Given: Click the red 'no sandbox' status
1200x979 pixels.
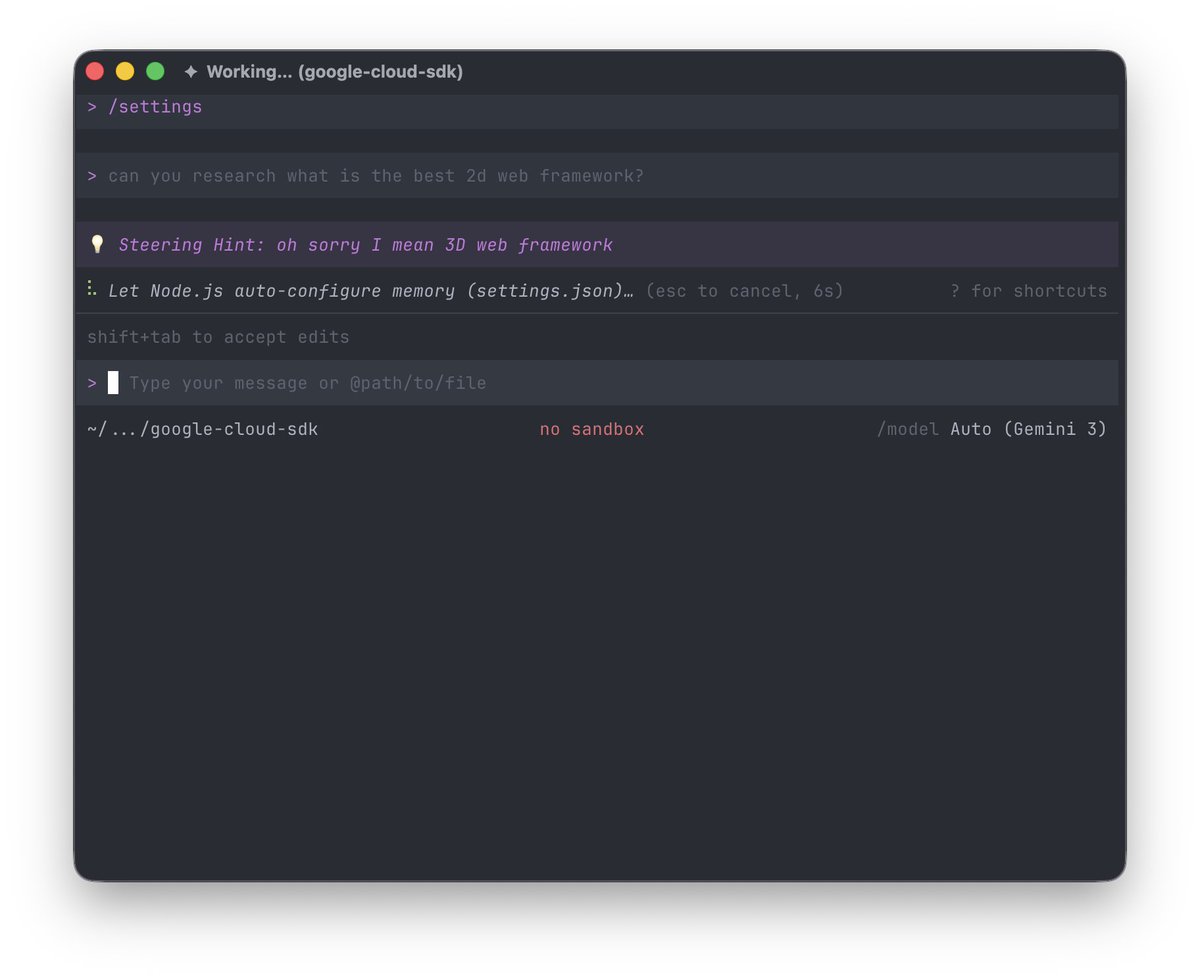Looking at the screenshot, I should coord(592,429).
